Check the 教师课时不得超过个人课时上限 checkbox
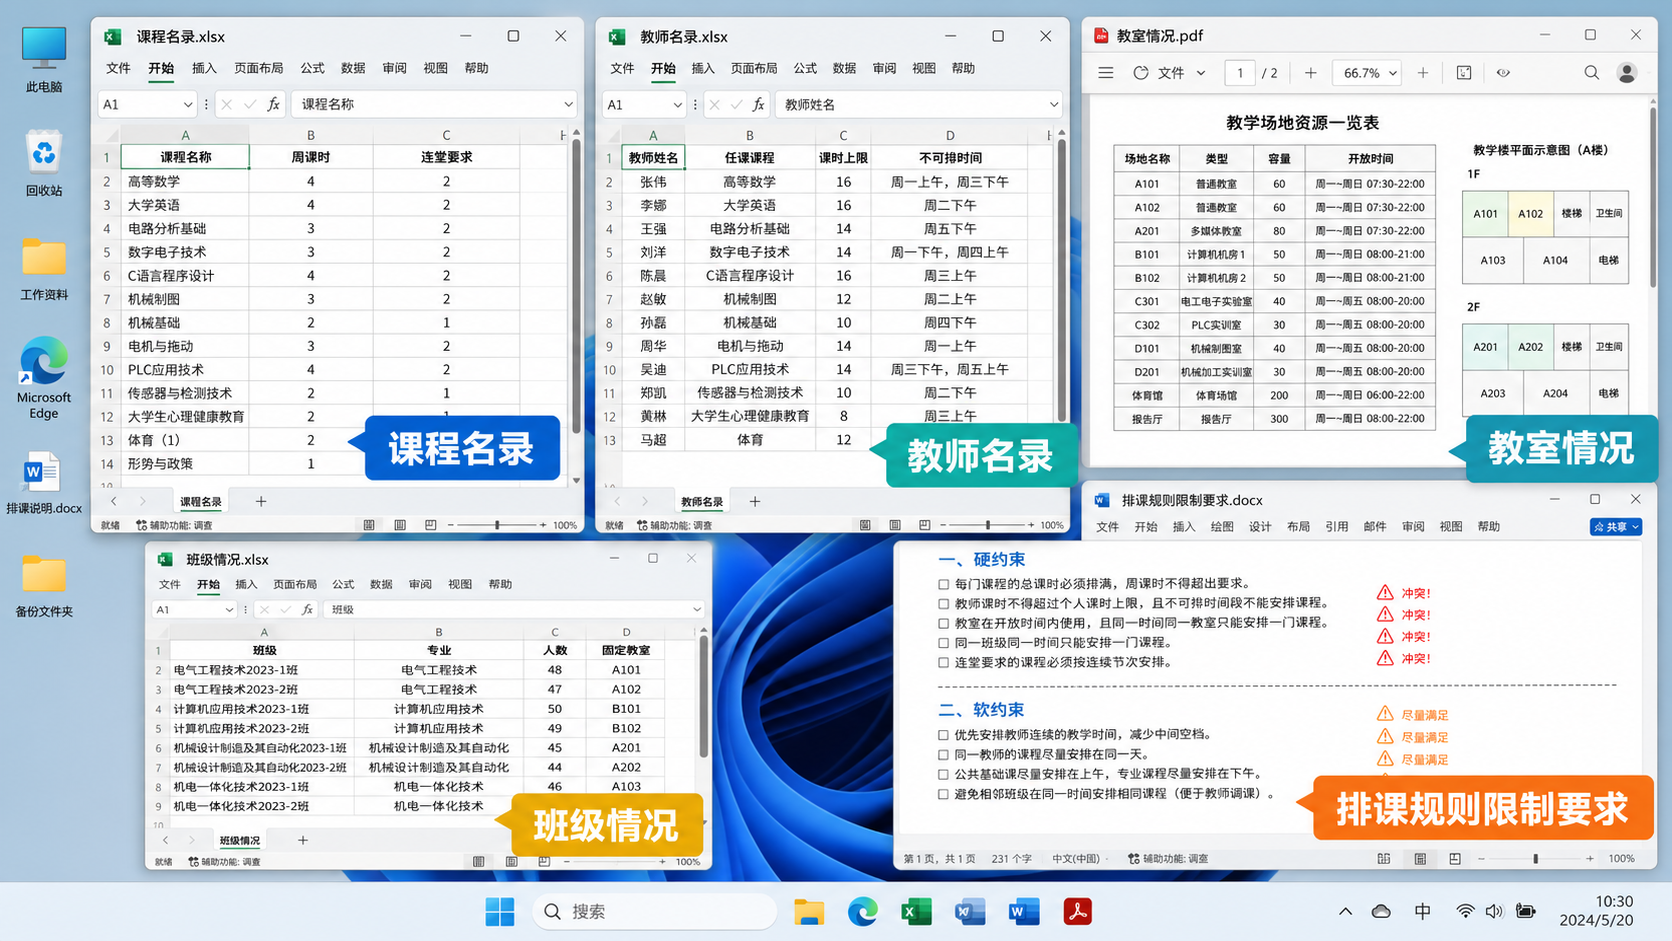The height and width of the screenshot is (941, 1672). pyautogui.click(x=943, y=604)
